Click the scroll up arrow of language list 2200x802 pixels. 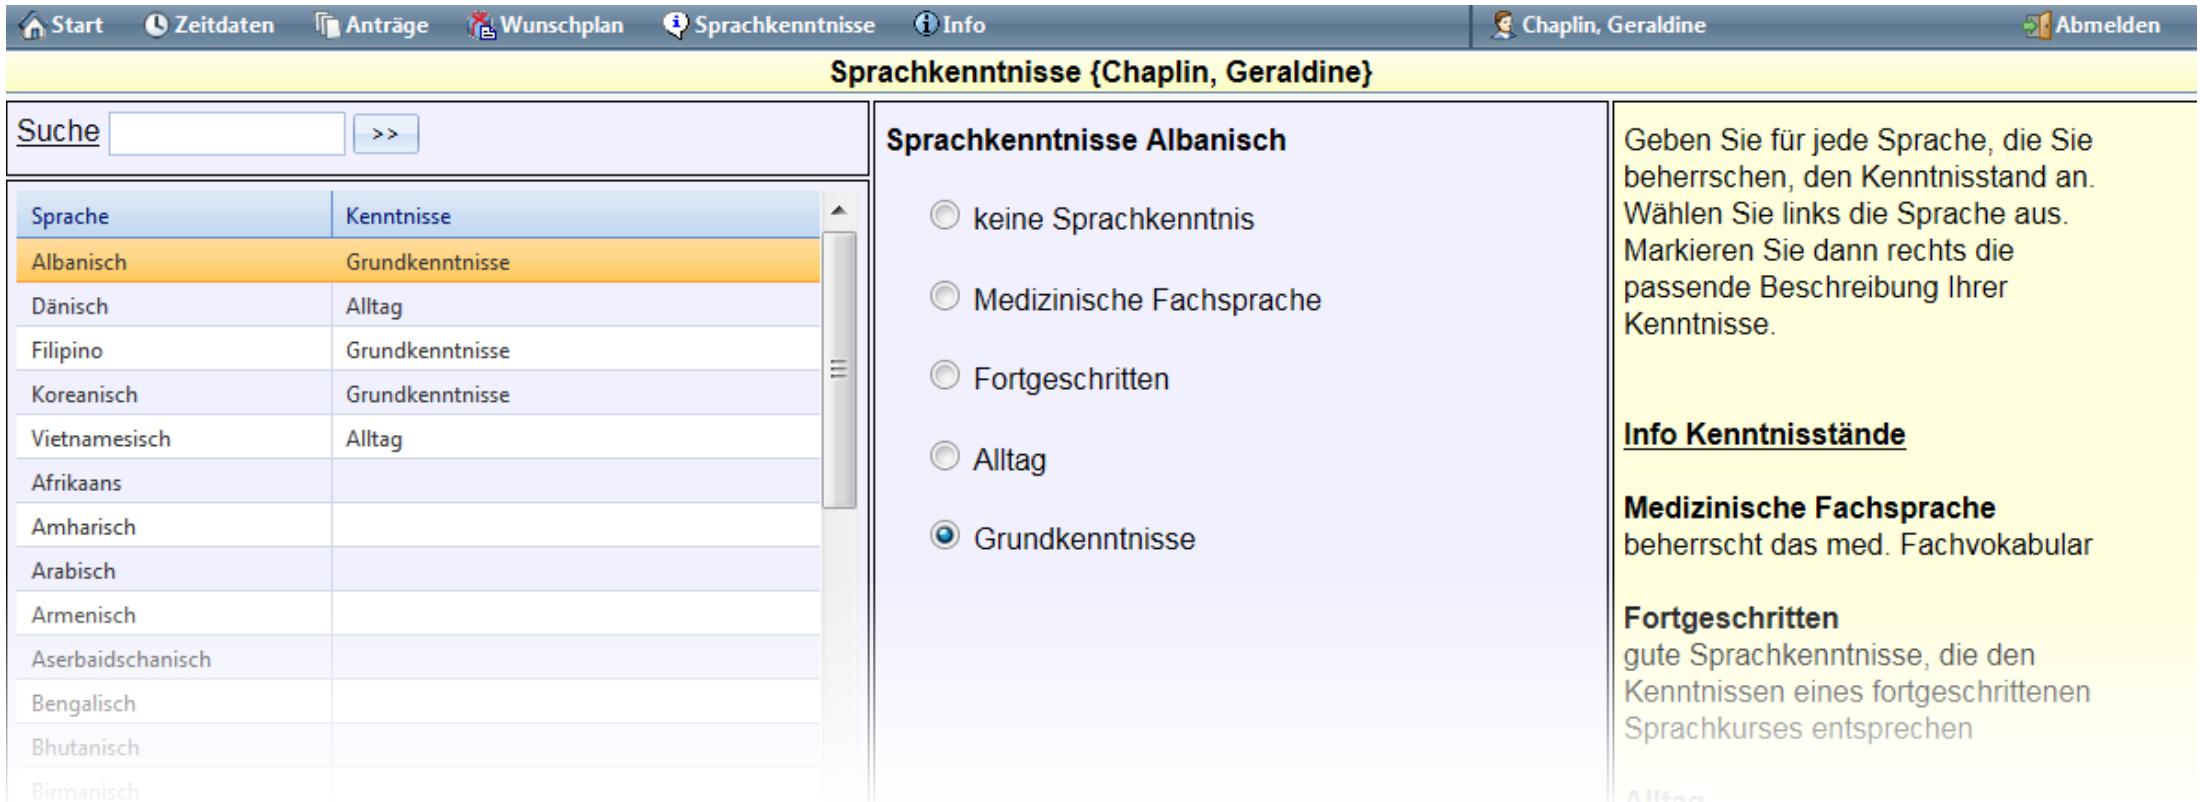click(838, 211)
